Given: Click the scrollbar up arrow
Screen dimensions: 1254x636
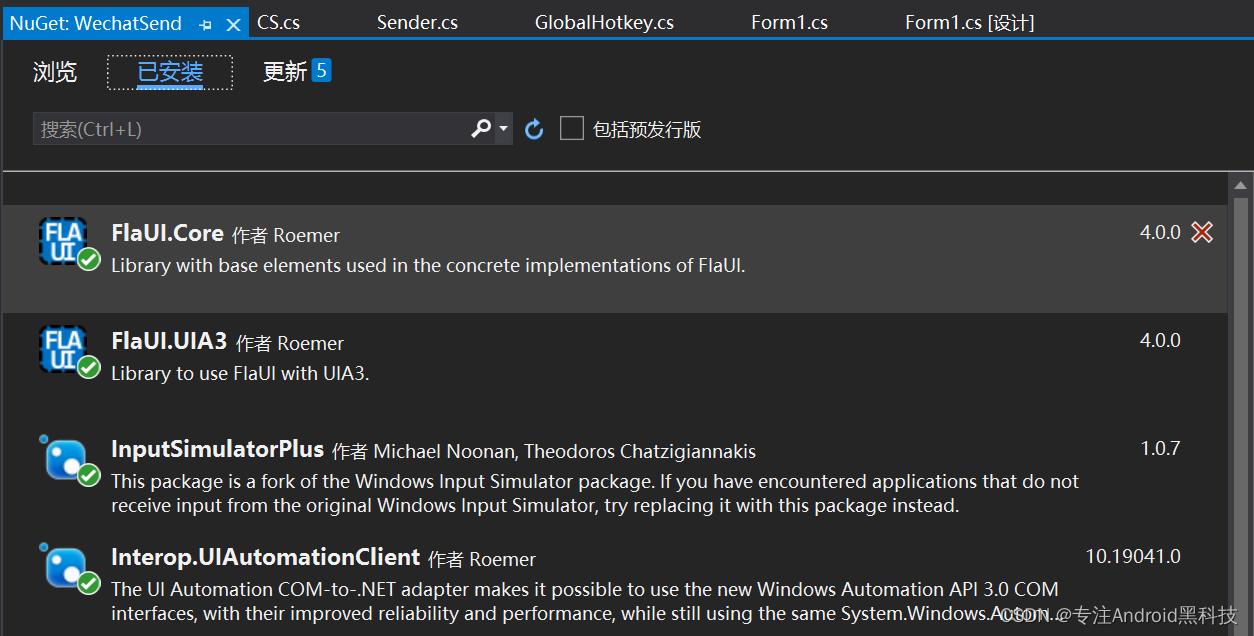Looking at the screenshot, I should click(1240, 184).
